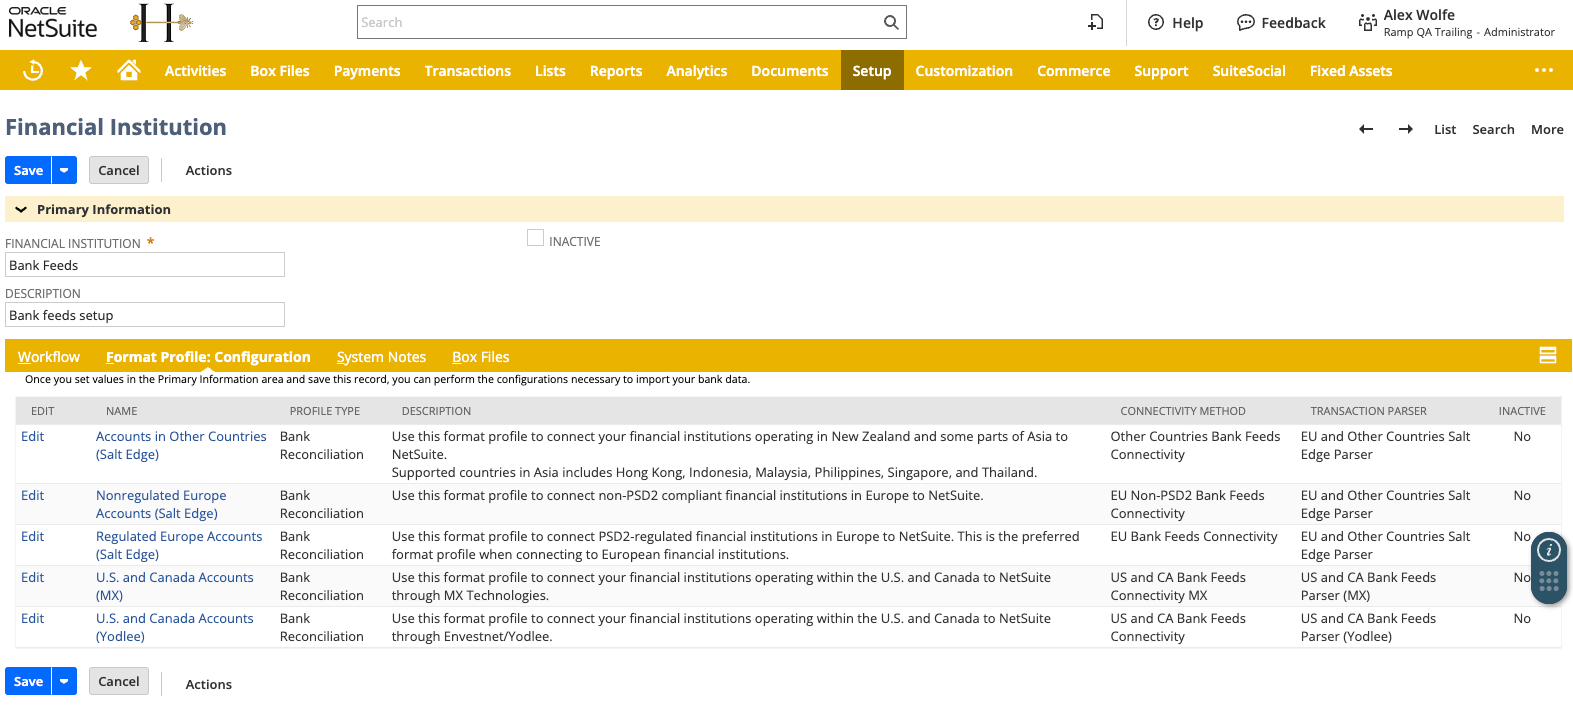Open the Reports menu
The width and height of the screenshot is (1573, 718).
[616, 70]
